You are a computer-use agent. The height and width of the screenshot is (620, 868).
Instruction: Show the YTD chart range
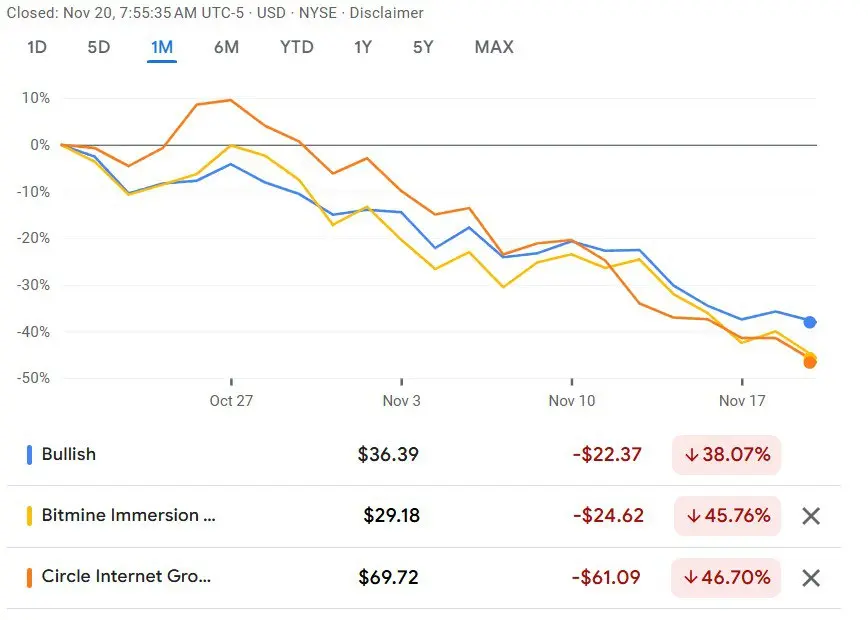pyautogui.click(x=297, y=47)
